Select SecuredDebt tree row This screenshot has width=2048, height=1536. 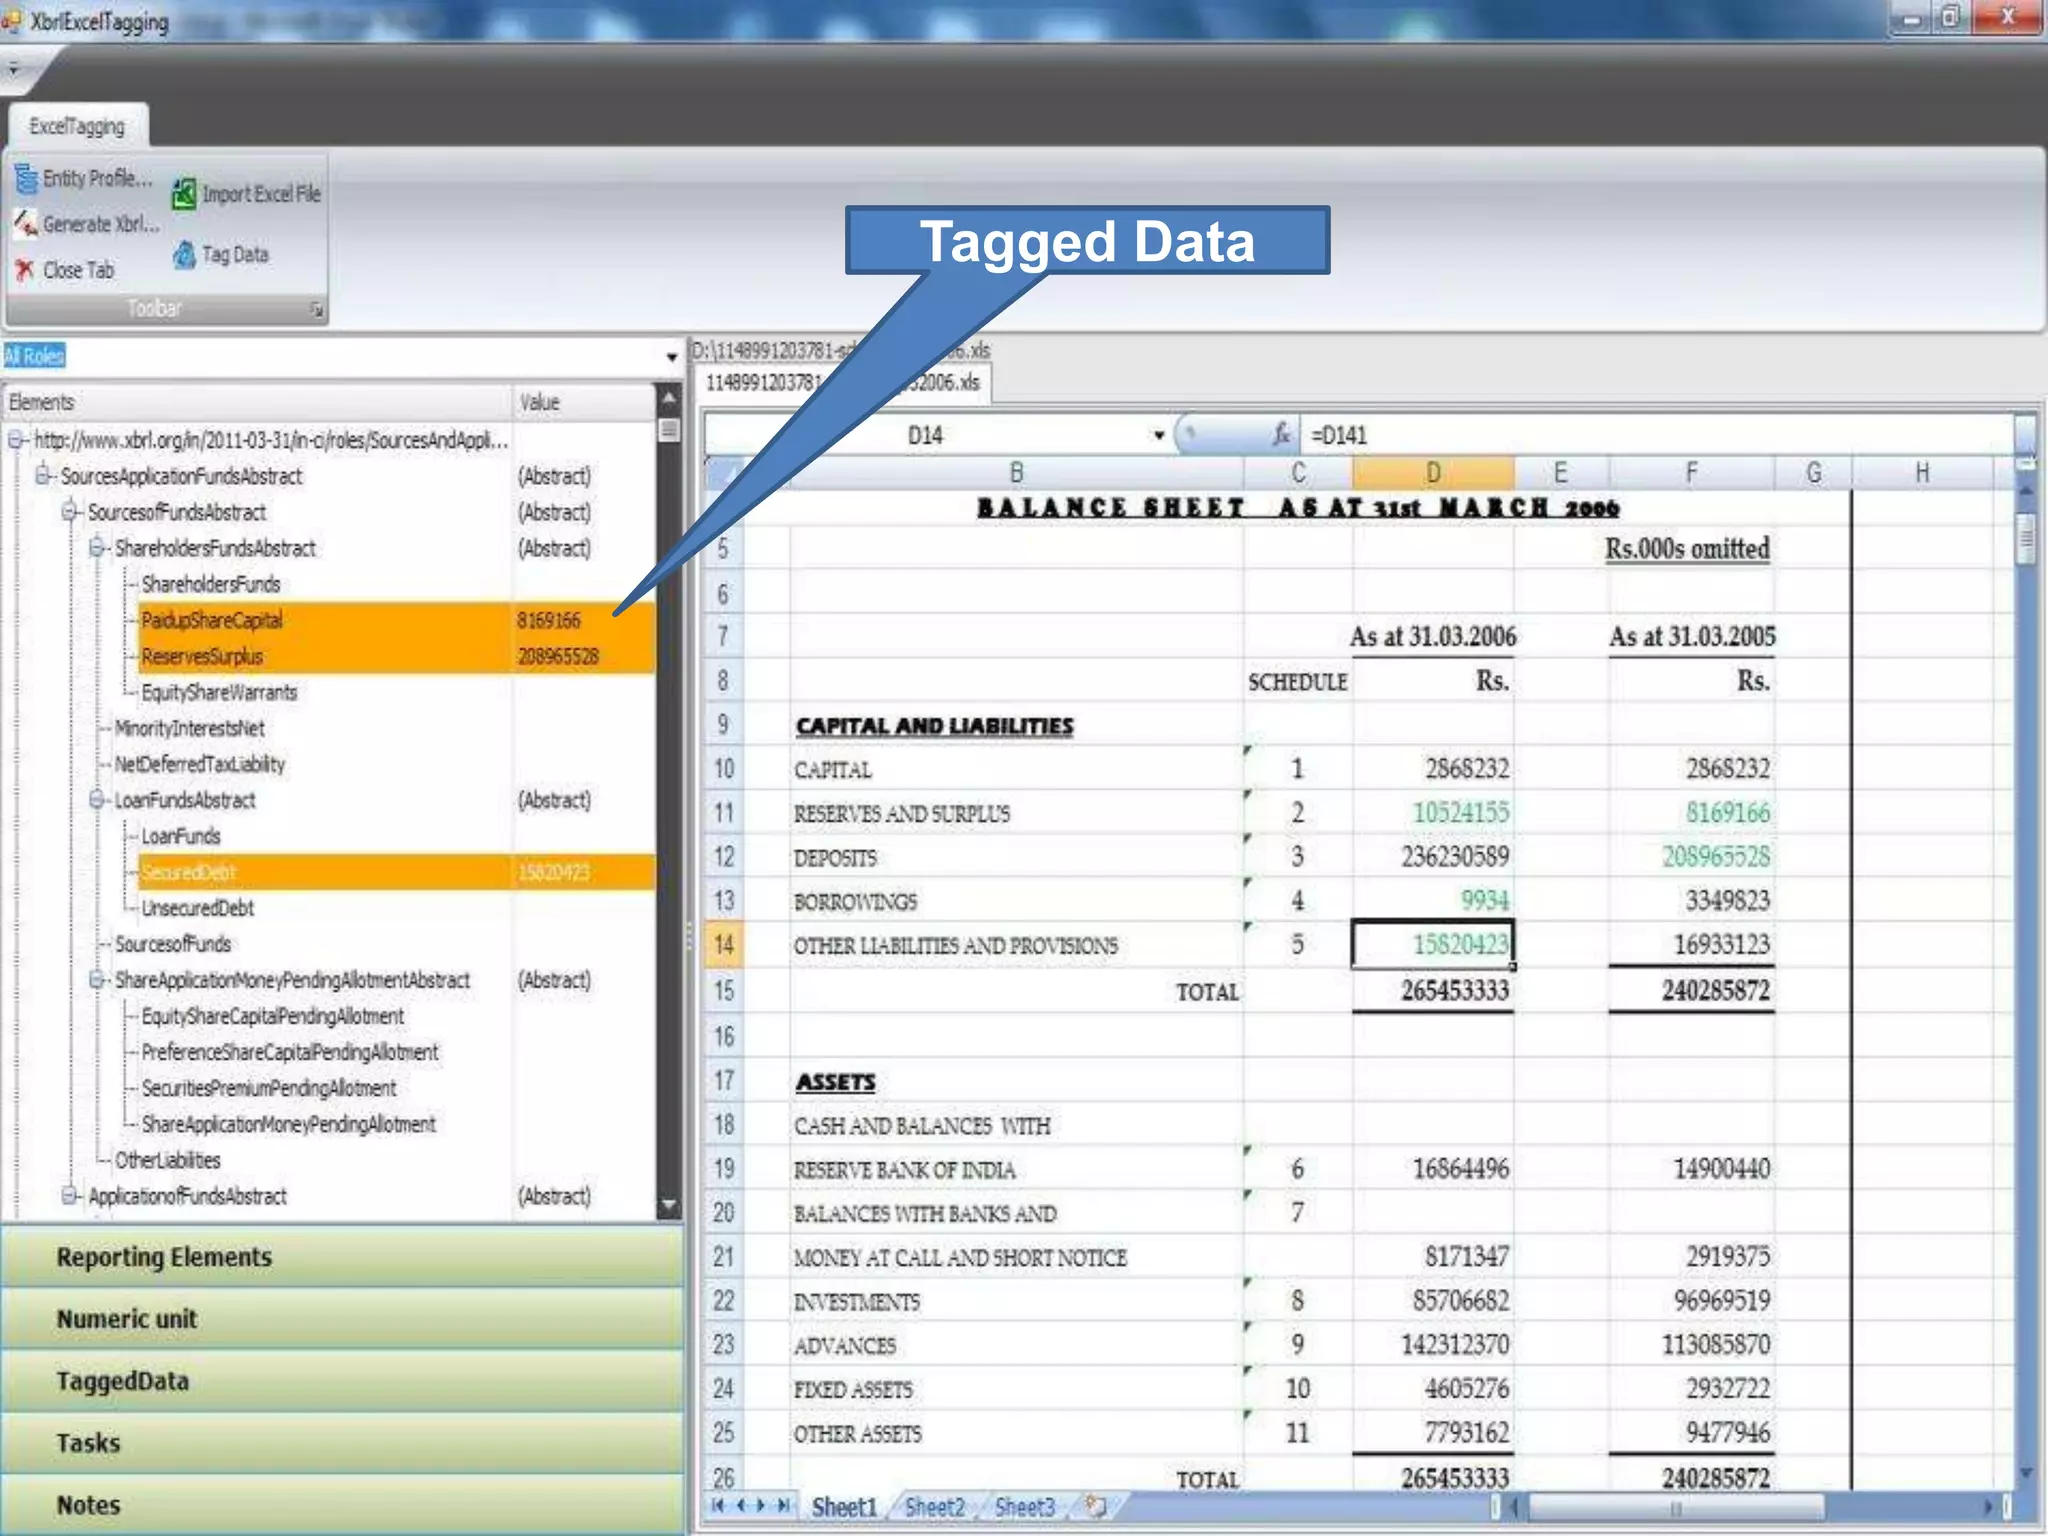click(396, 872)
